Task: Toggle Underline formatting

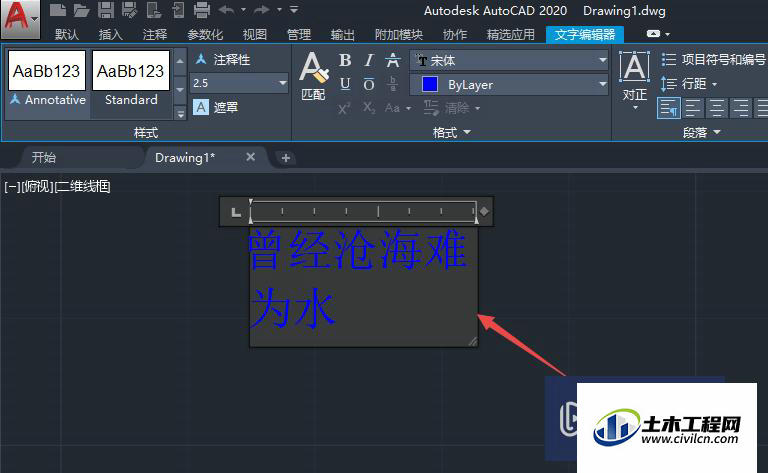Action: coord(345,84)
